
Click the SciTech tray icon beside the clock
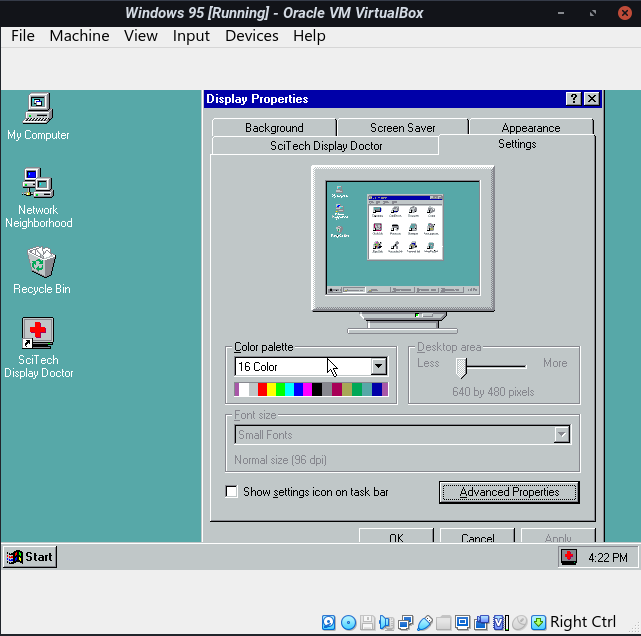pyautogui.click(x=569, y=557)
